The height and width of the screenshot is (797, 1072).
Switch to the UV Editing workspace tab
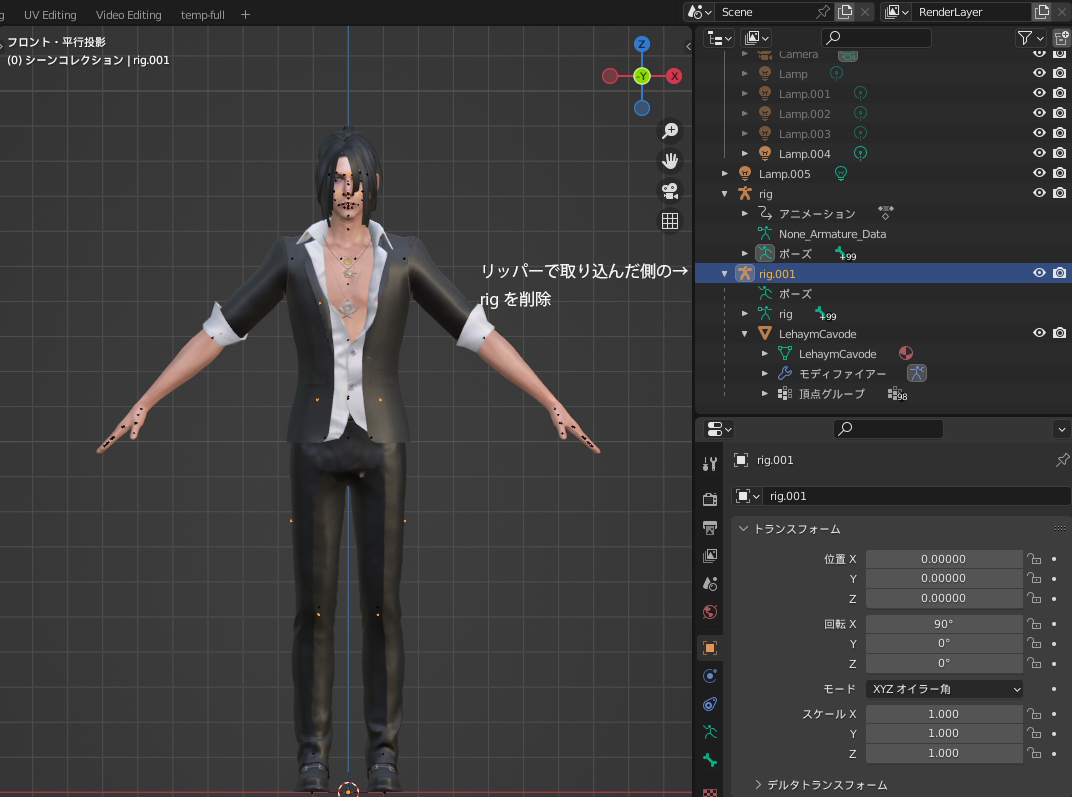50,15
